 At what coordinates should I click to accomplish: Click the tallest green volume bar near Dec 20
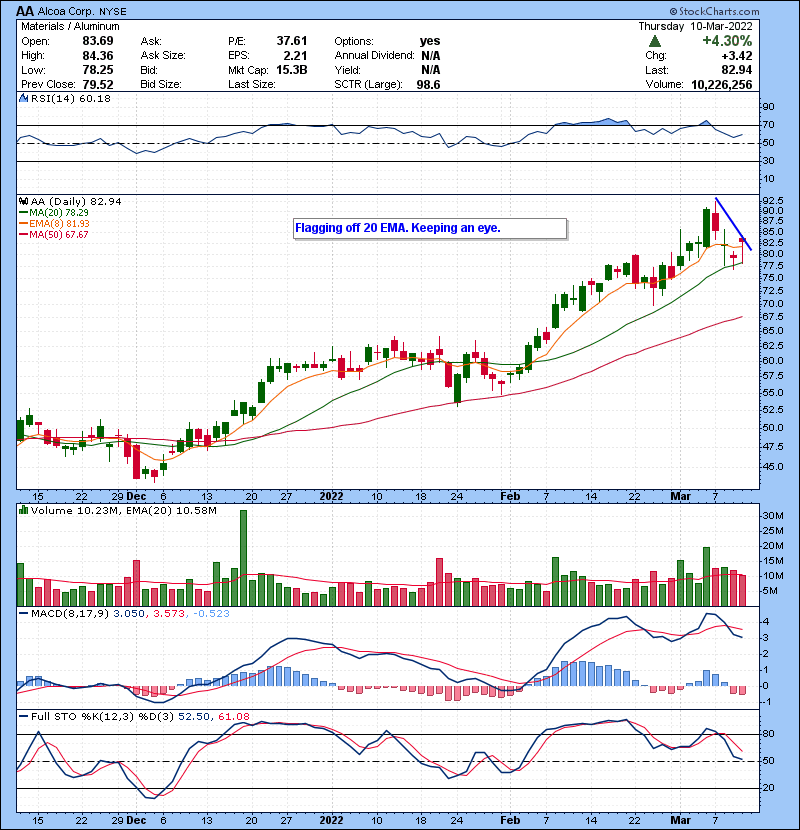point(244,558)
